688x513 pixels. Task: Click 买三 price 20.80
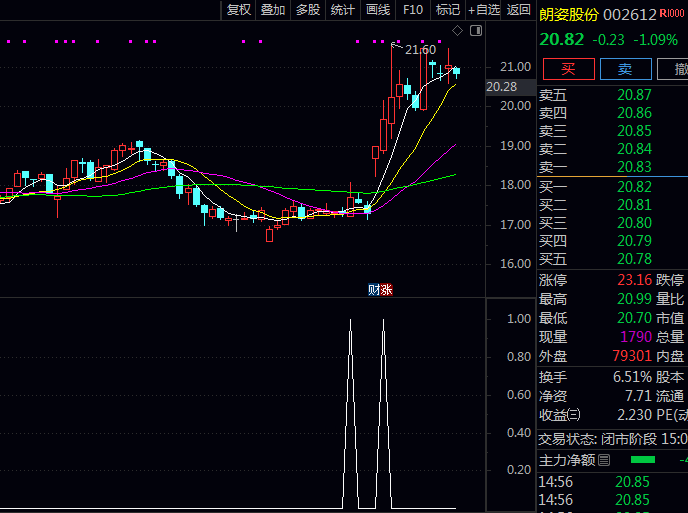pyautogui.click(x=634, y=223)
